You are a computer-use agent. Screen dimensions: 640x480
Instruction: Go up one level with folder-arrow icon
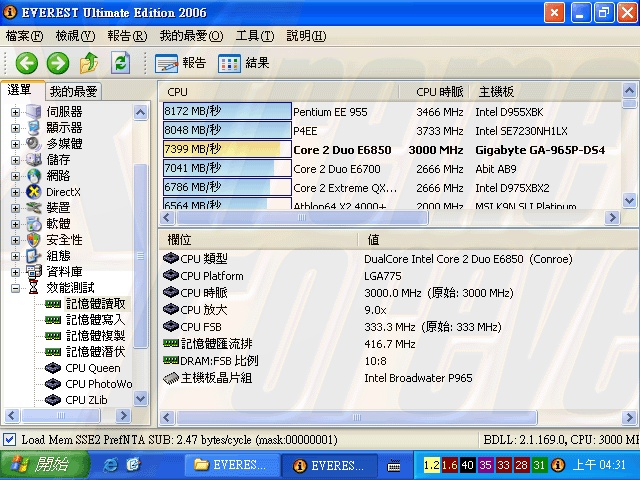89,63
